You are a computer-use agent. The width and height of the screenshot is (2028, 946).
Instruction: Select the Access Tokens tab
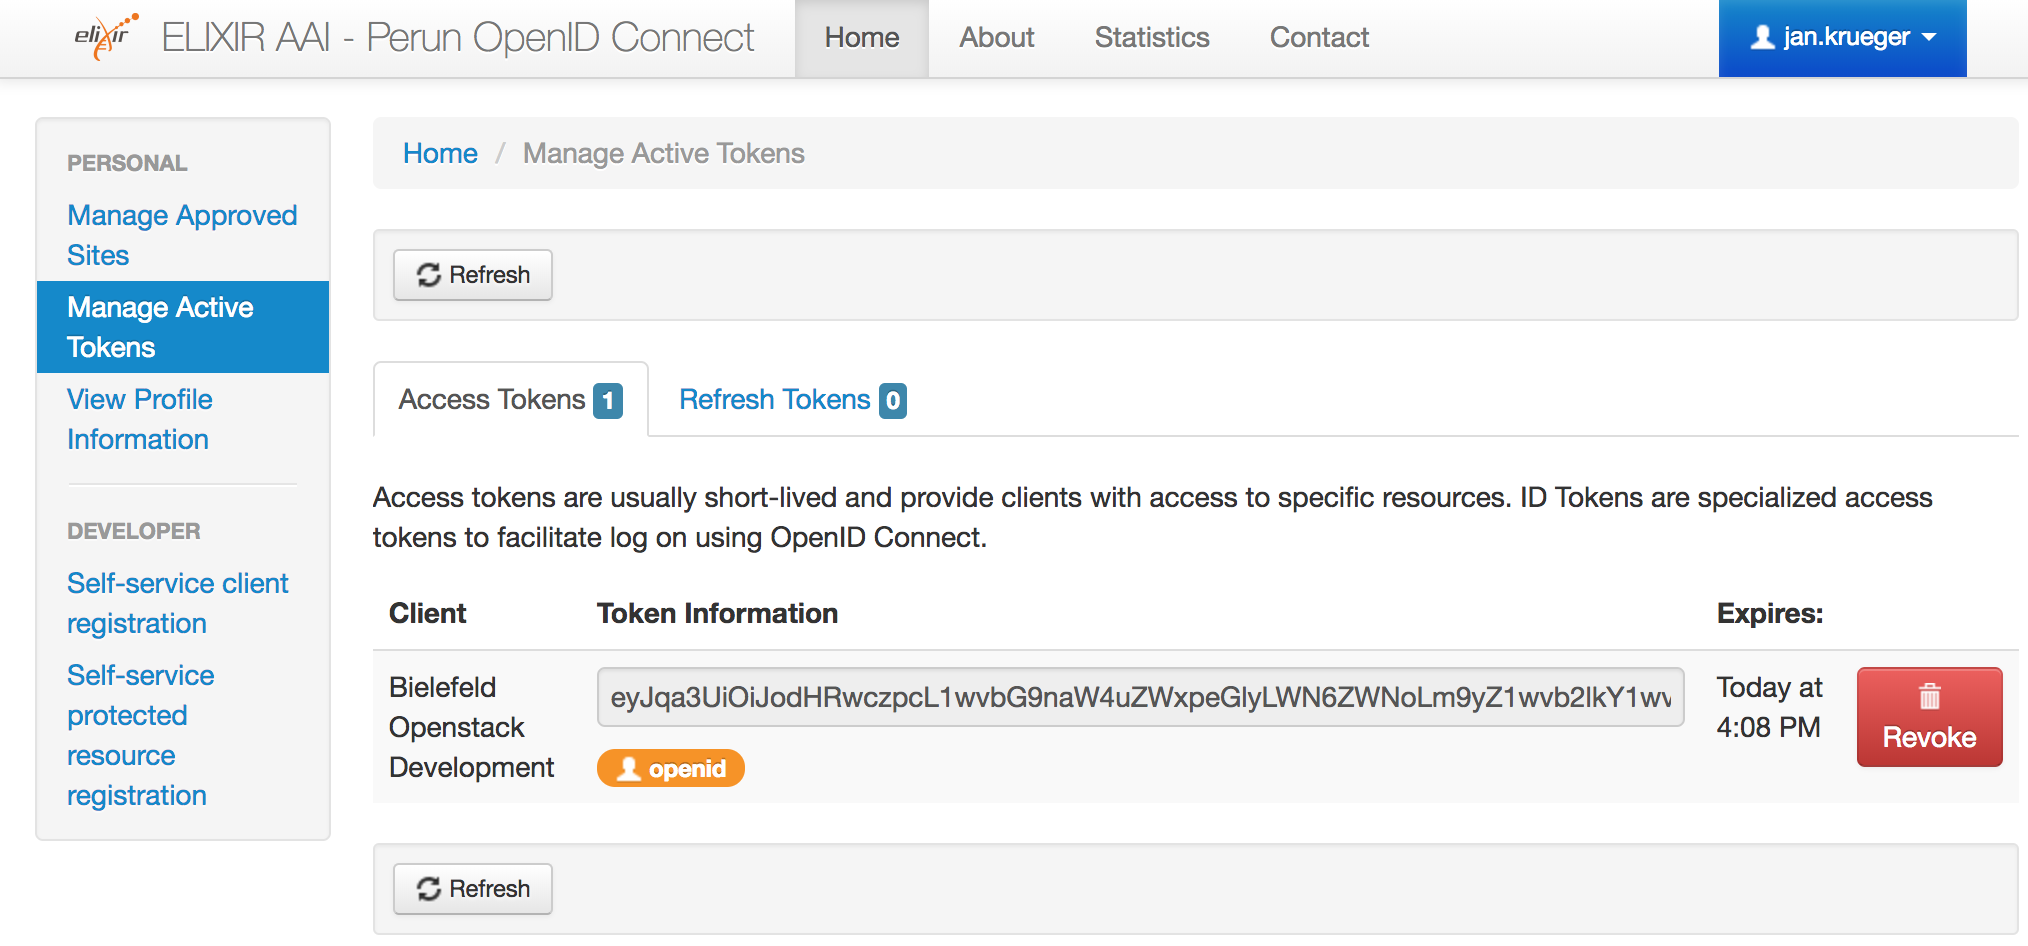click(492, 400)
